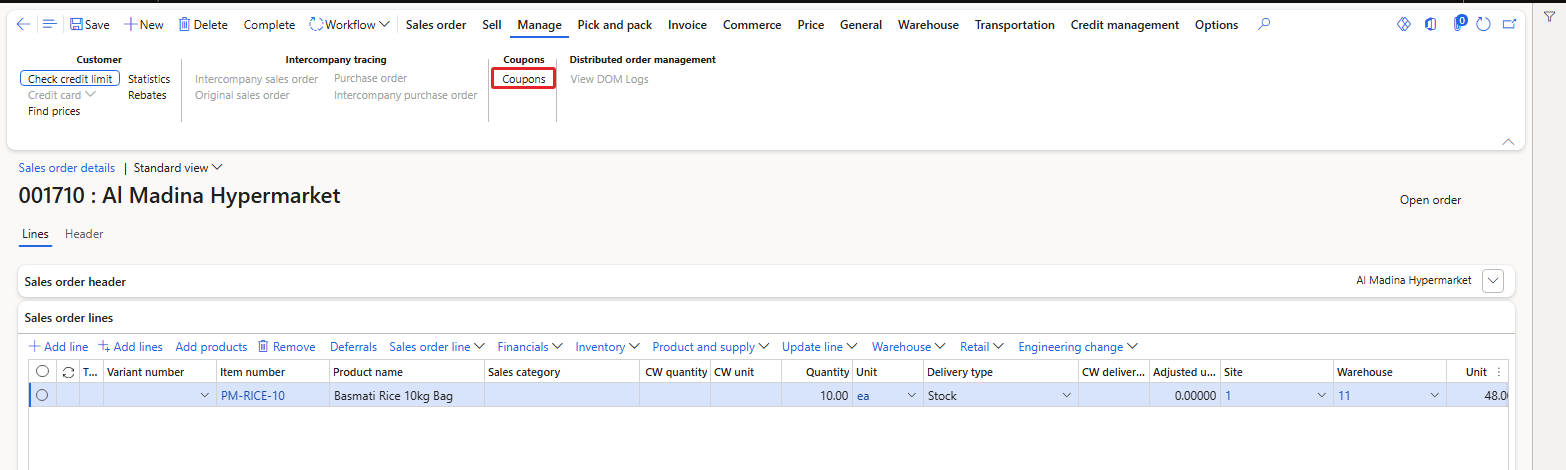
Task: Click the Office app icon
Action: pos(1431,24)
